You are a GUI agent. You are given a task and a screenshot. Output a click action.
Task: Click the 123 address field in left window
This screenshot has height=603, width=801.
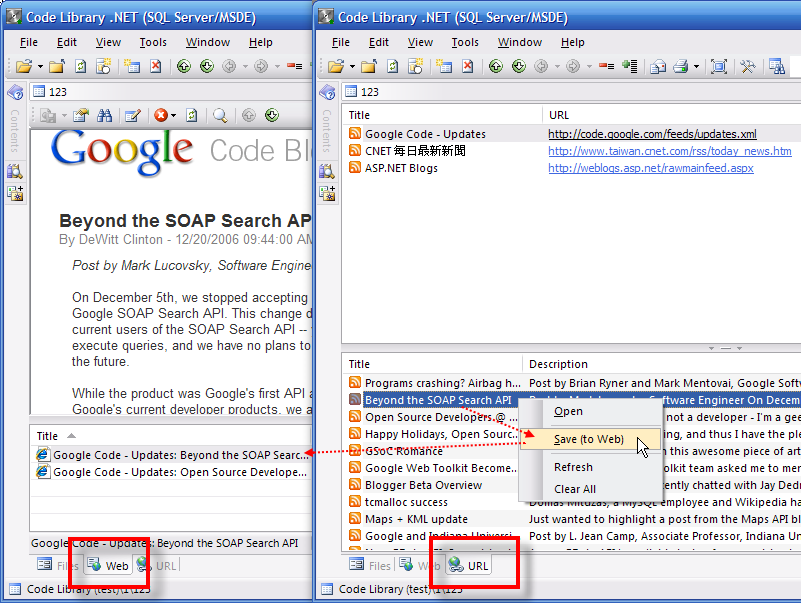click(171, 92)
